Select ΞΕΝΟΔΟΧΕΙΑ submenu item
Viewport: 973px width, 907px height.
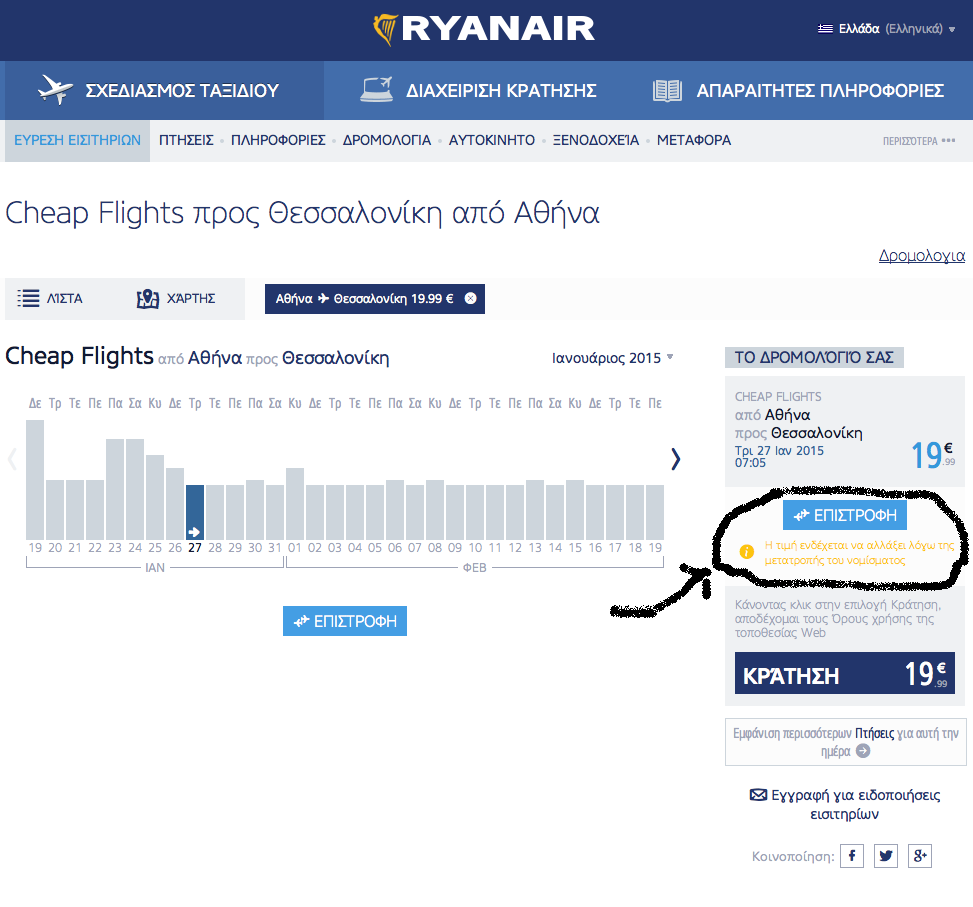click(x=596, y=141)
